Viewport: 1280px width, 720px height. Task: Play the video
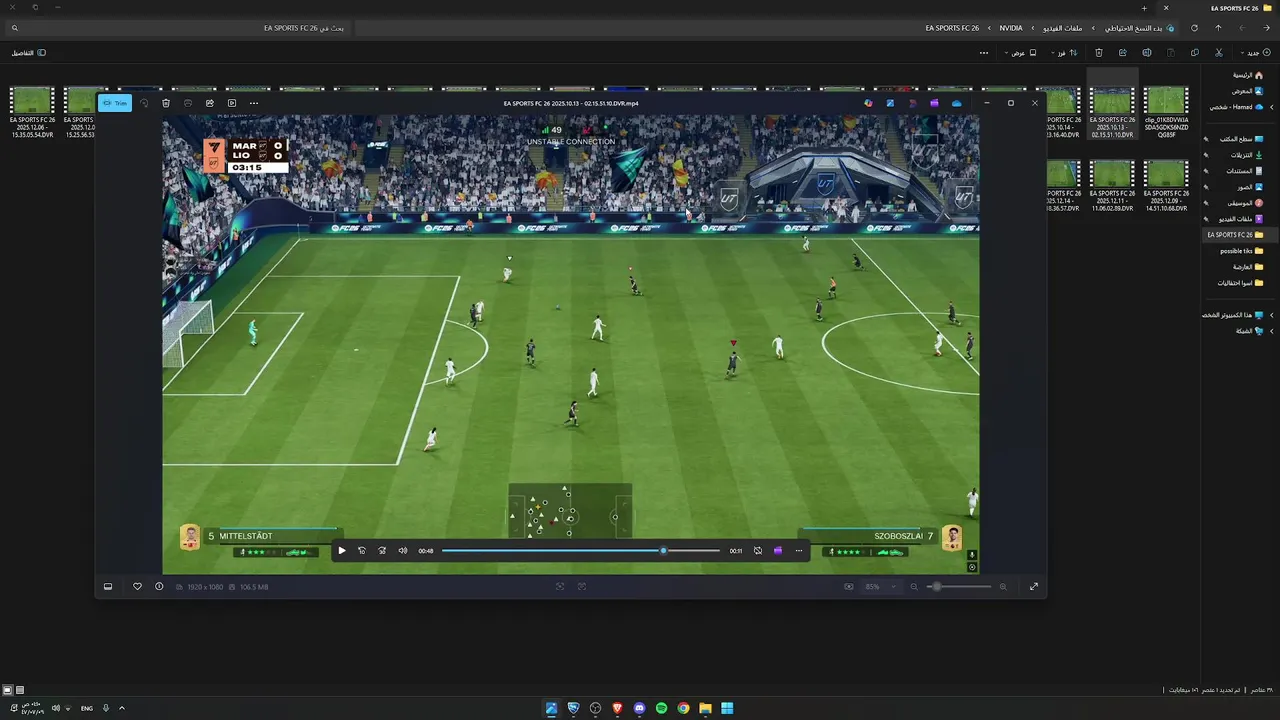point(342,551)
